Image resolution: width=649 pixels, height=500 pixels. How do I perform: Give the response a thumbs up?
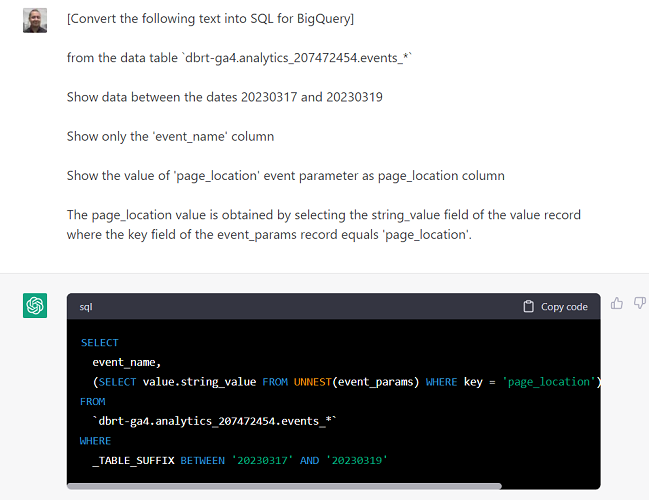point(617,303)
